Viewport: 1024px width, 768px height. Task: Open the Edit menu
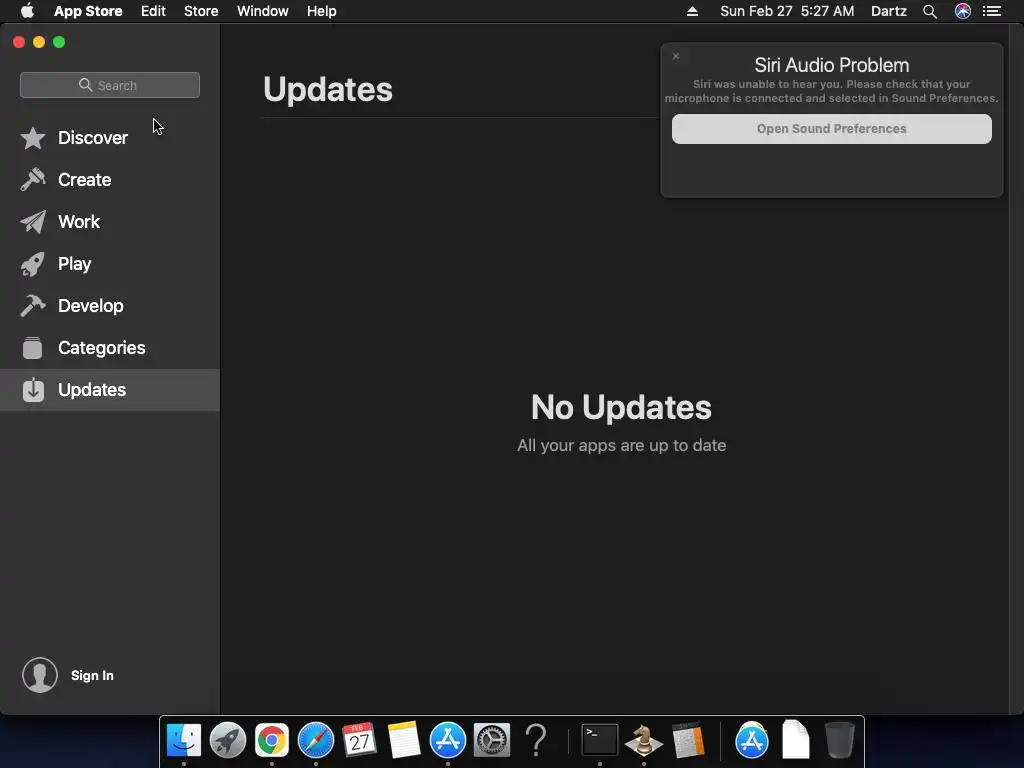pyautogui.click(x=153, y=11)
